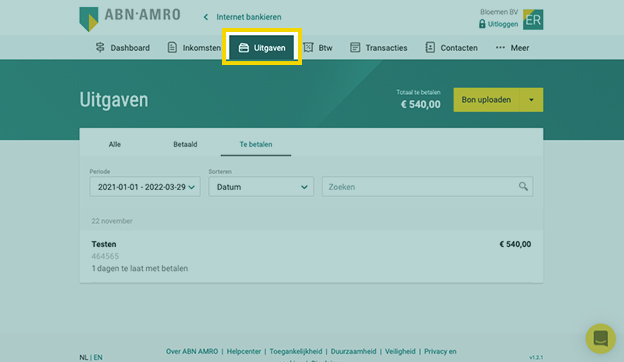Open the Testen expense entry
Screen dimensions: 624x362
click(x=311, y=256)
